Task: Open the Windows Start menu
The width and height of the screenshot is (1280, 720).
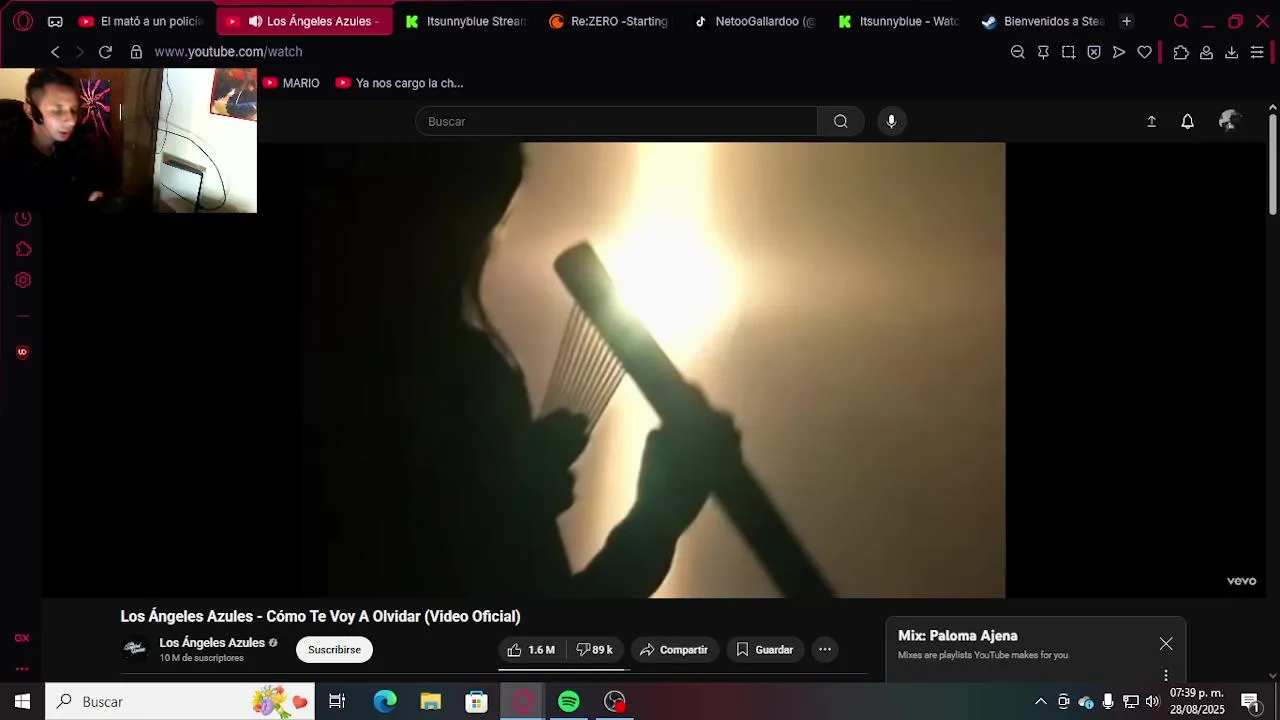Action: click(22, 702)
